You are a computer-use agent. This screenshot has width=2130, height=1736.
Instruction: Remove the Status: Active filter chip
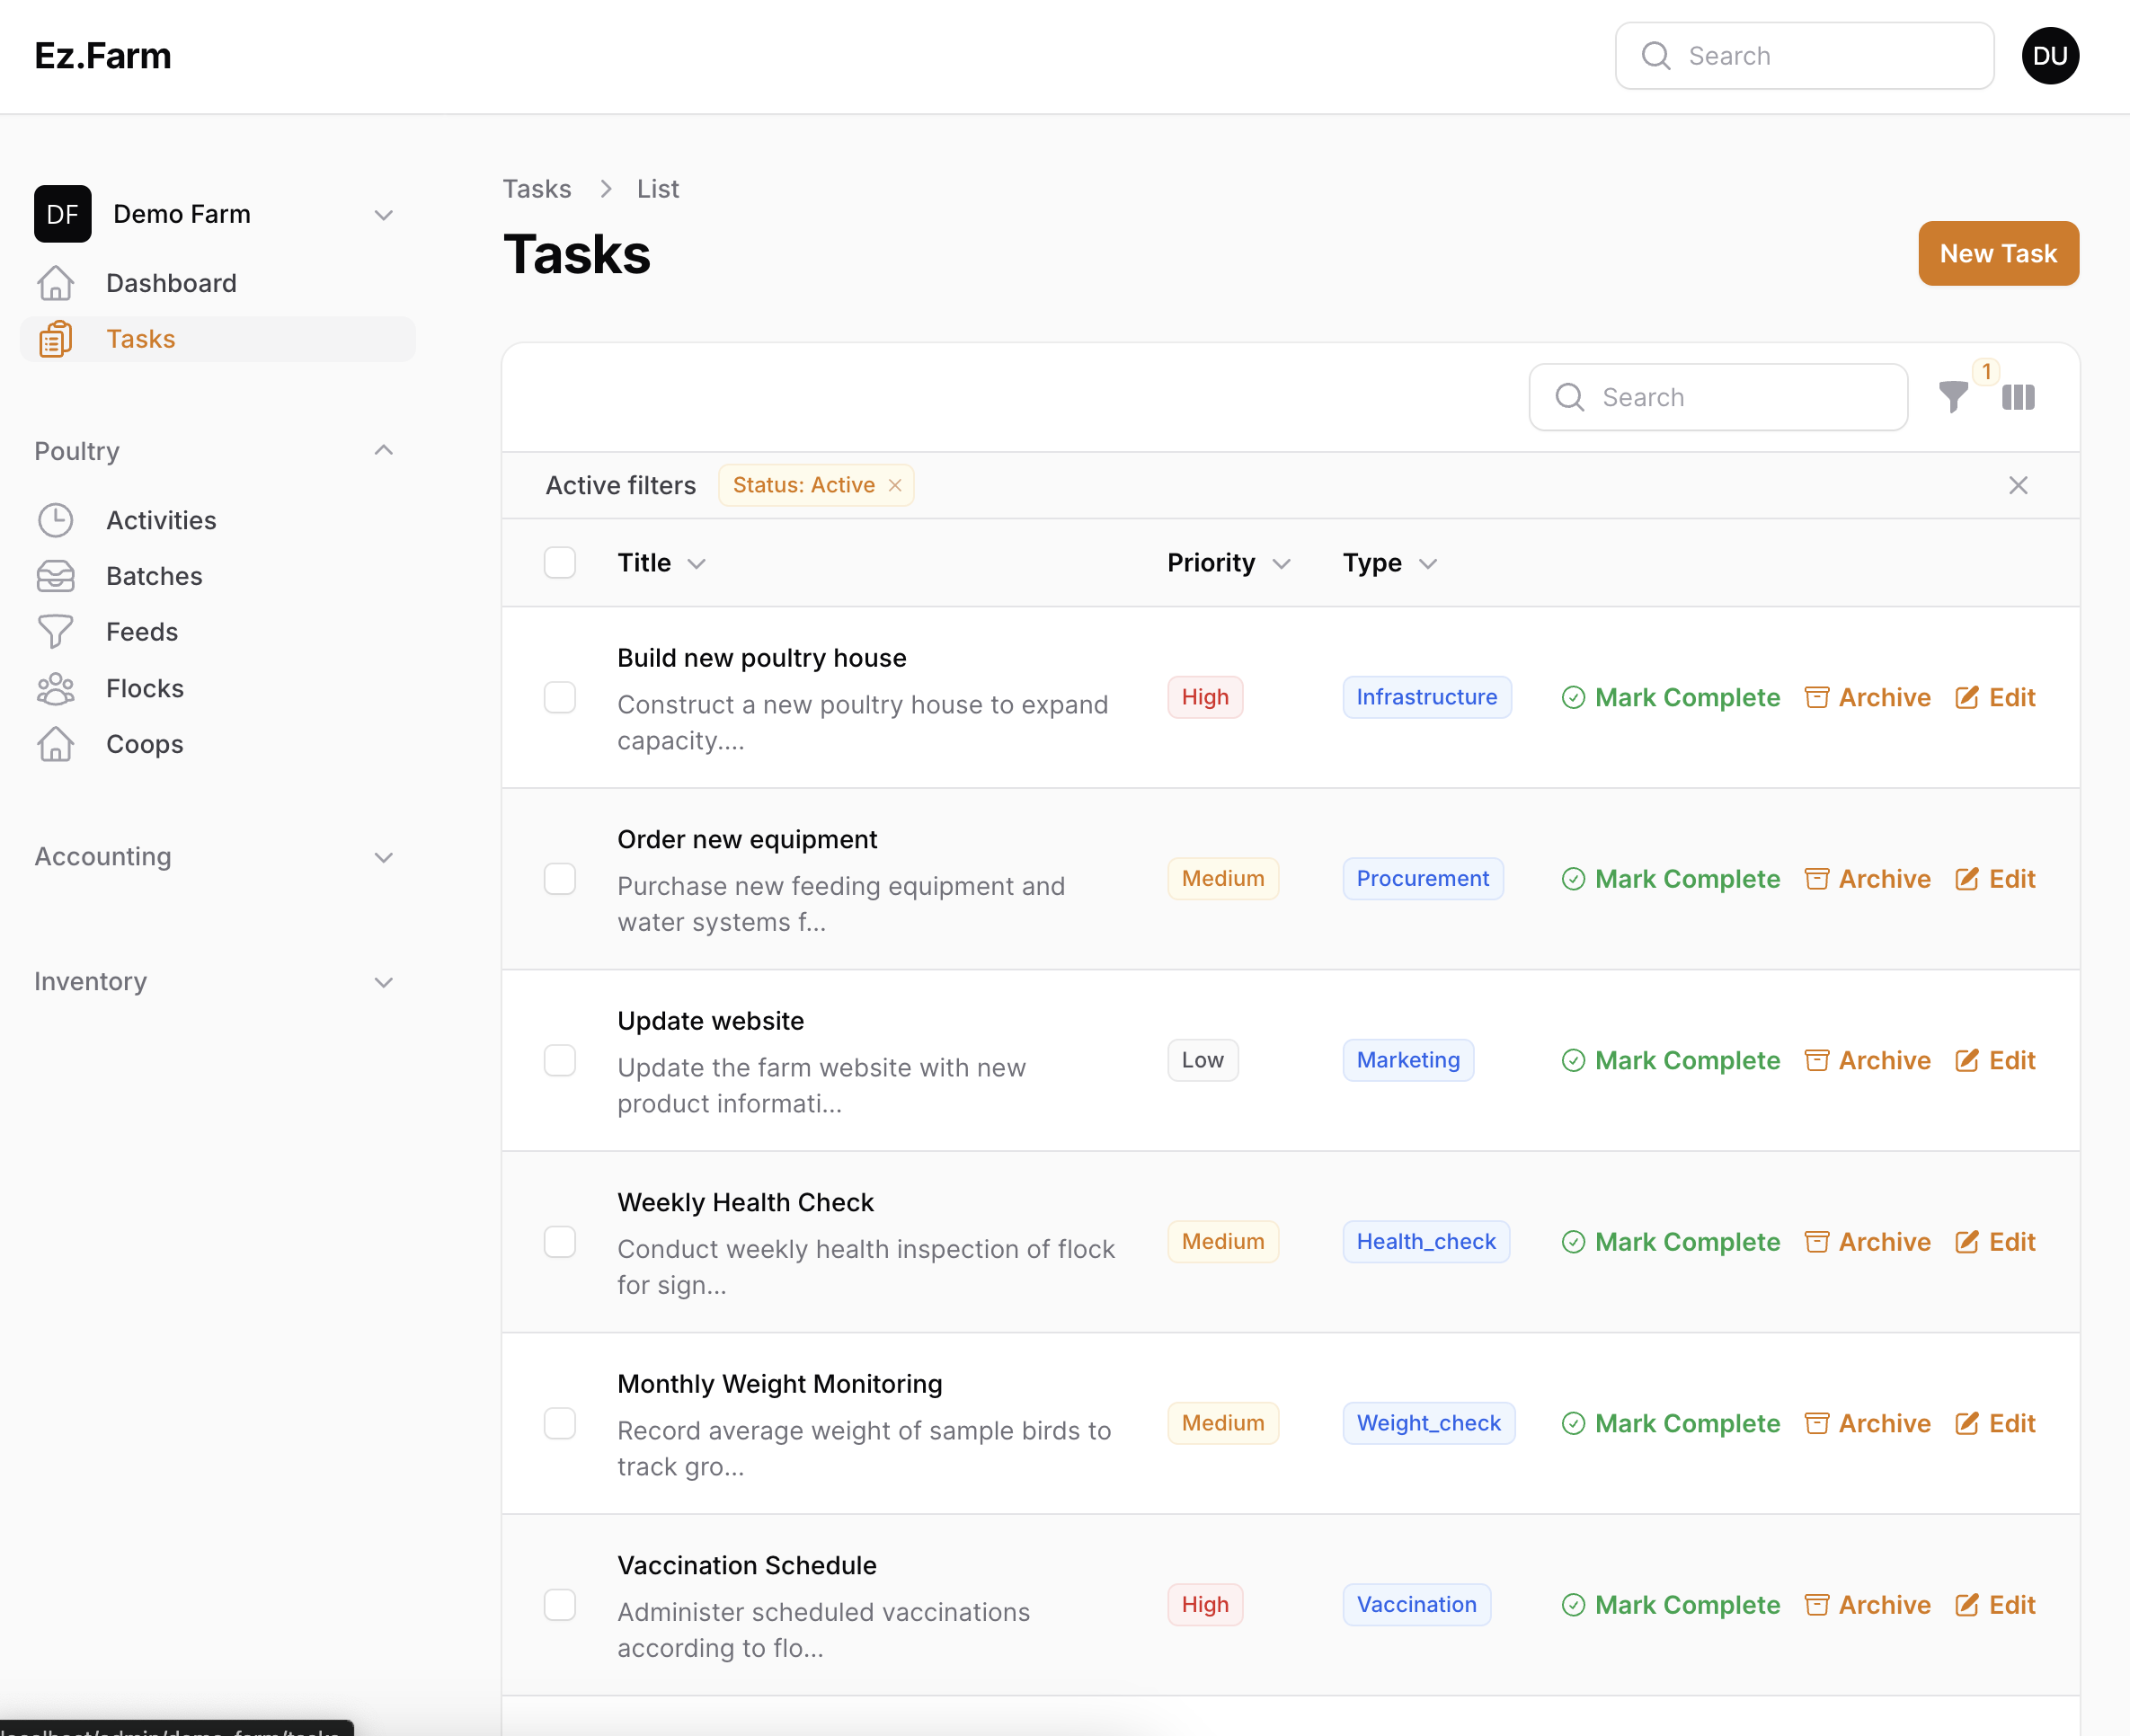pyautogui.click(x=895, y=485)
